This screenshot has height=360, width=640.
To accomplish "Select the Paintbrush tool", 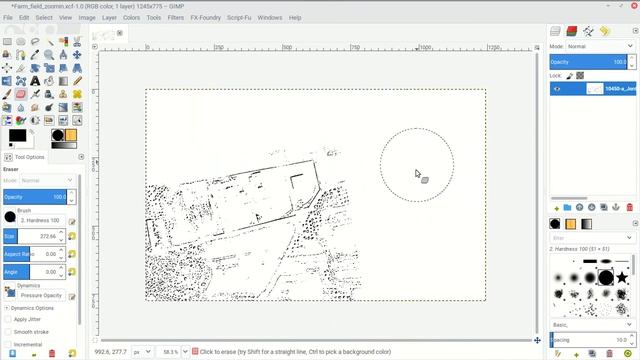I will (x=7, y=94).
